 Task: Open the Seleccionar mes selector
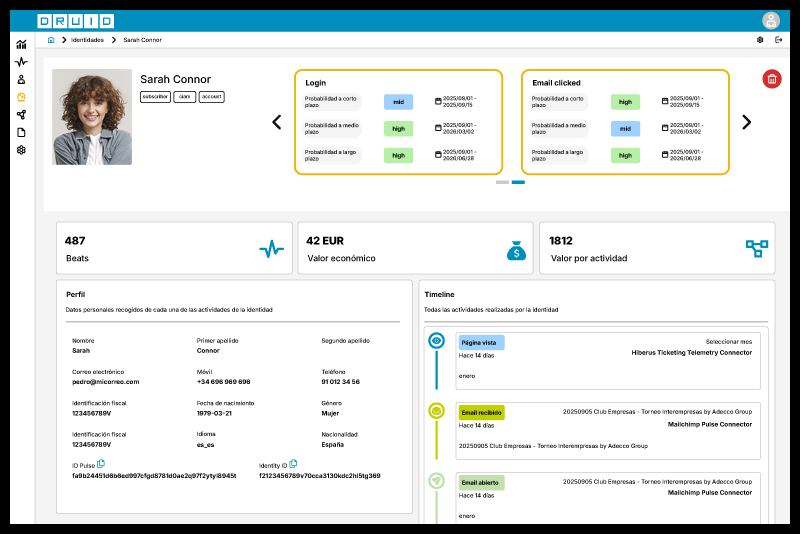point(729,342)
